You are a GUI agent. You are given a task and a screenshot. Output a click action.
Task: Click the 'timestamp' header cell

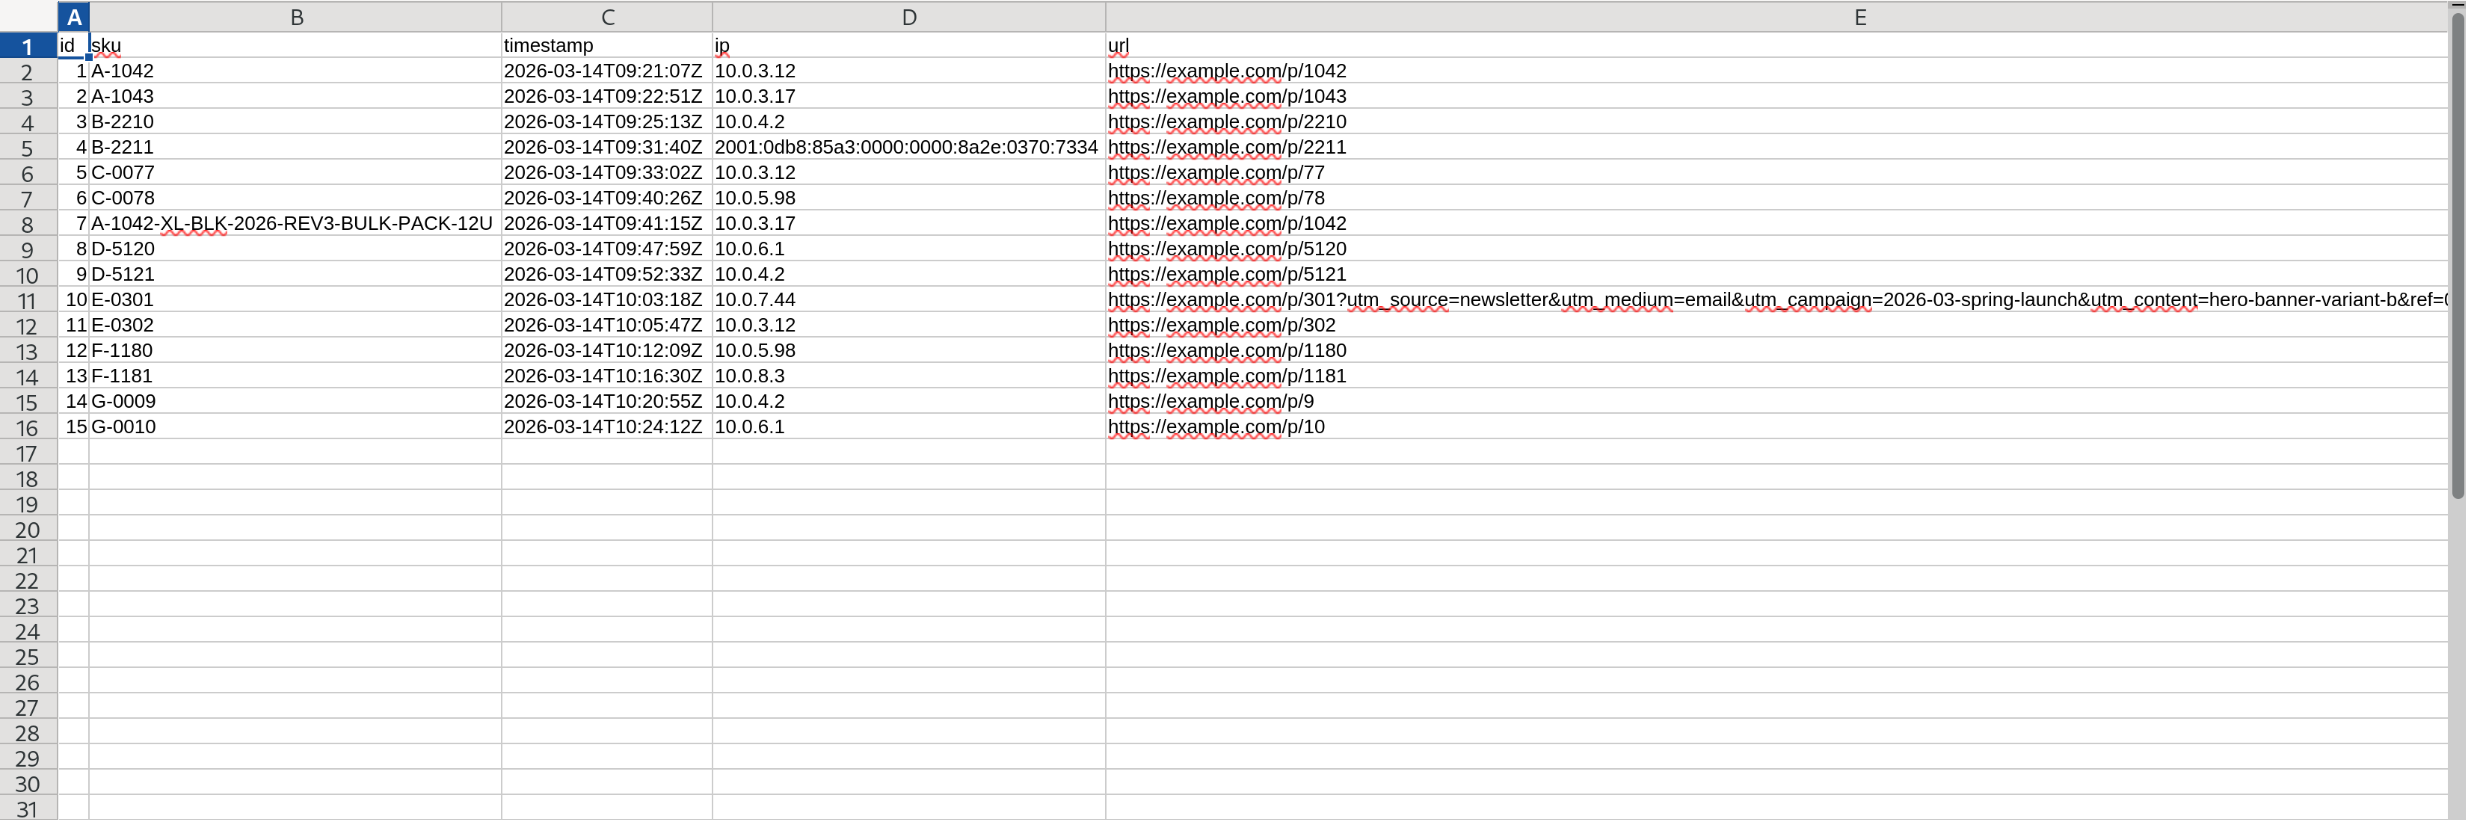tap(607, 45)
